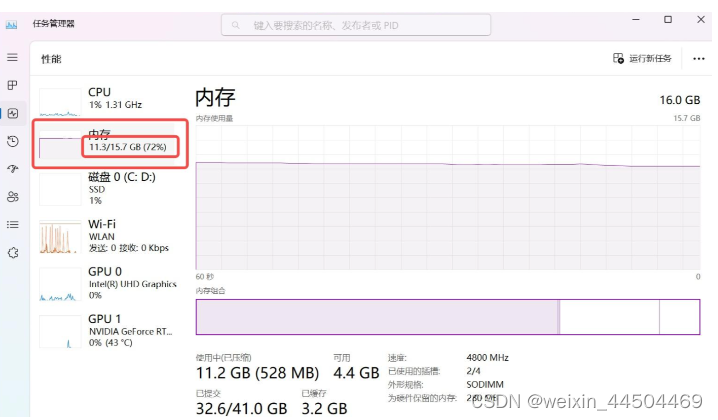718x420 pixels.
Task: Select the Wi-Fi performance item
Action: coord(110,236)
